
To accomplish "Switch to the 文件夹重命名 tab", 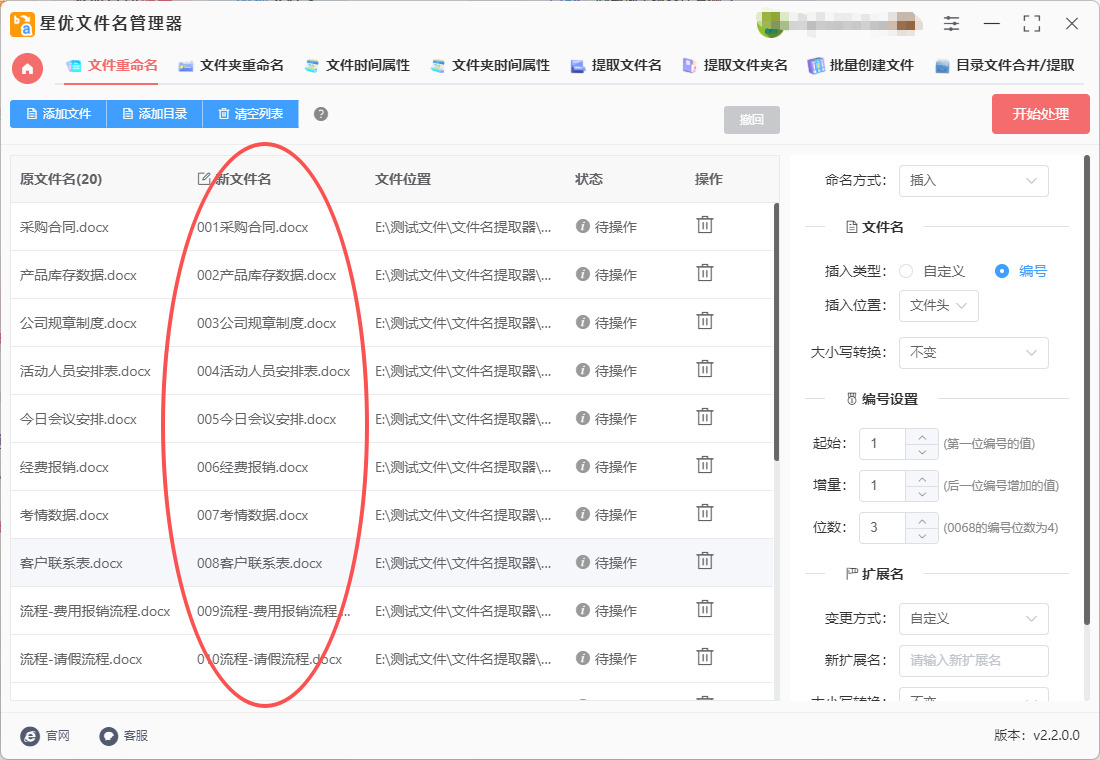I will (231, 66).
